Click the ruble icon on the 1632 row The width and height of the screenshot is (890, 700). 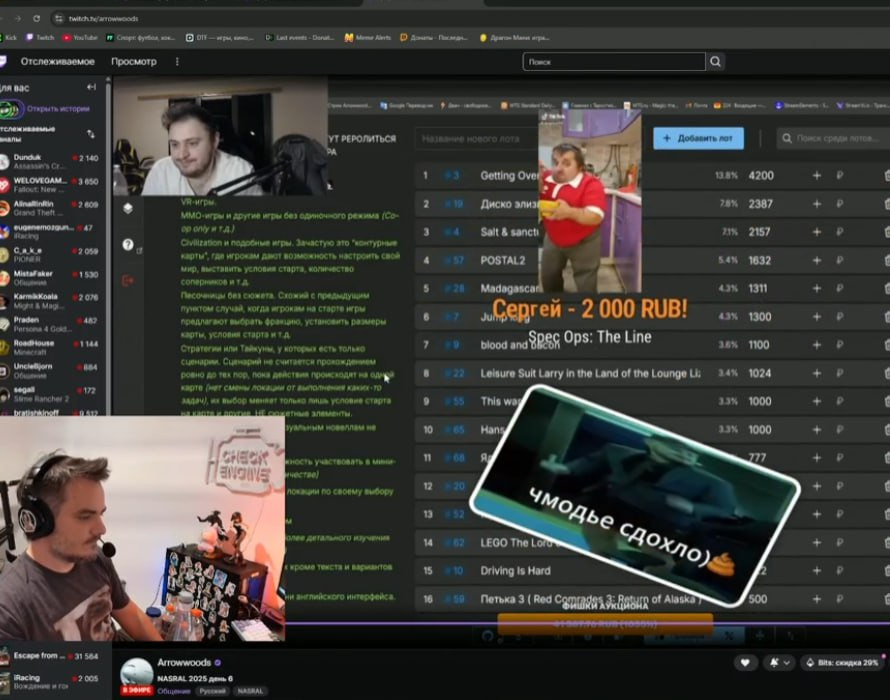click(x=839, y=261)
